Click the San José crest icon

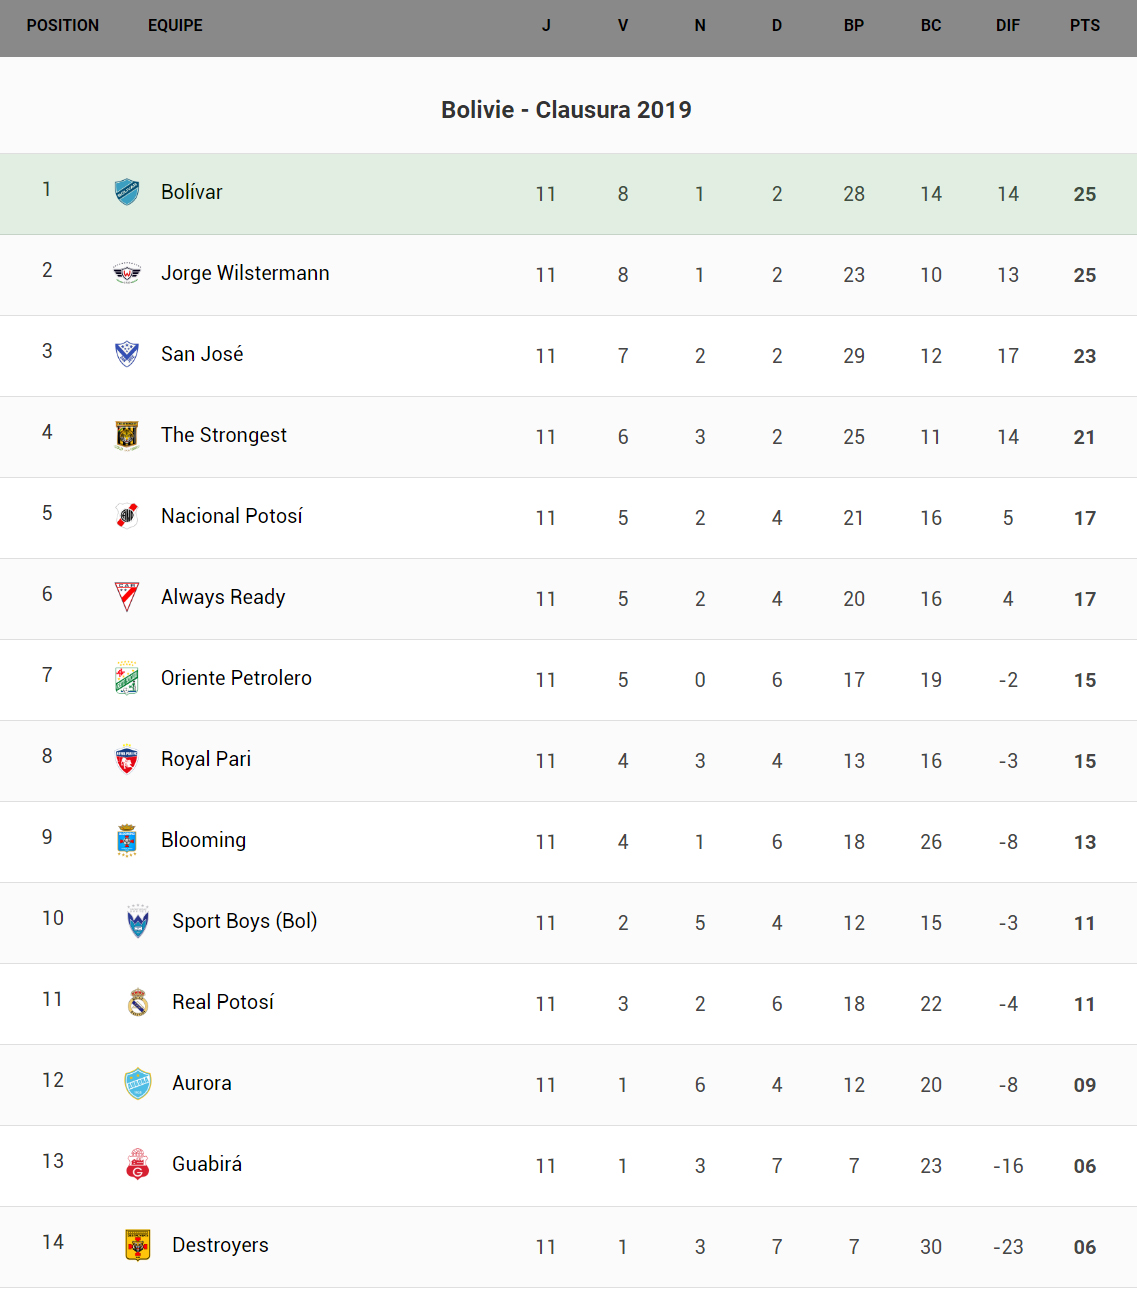coord(127,354)
